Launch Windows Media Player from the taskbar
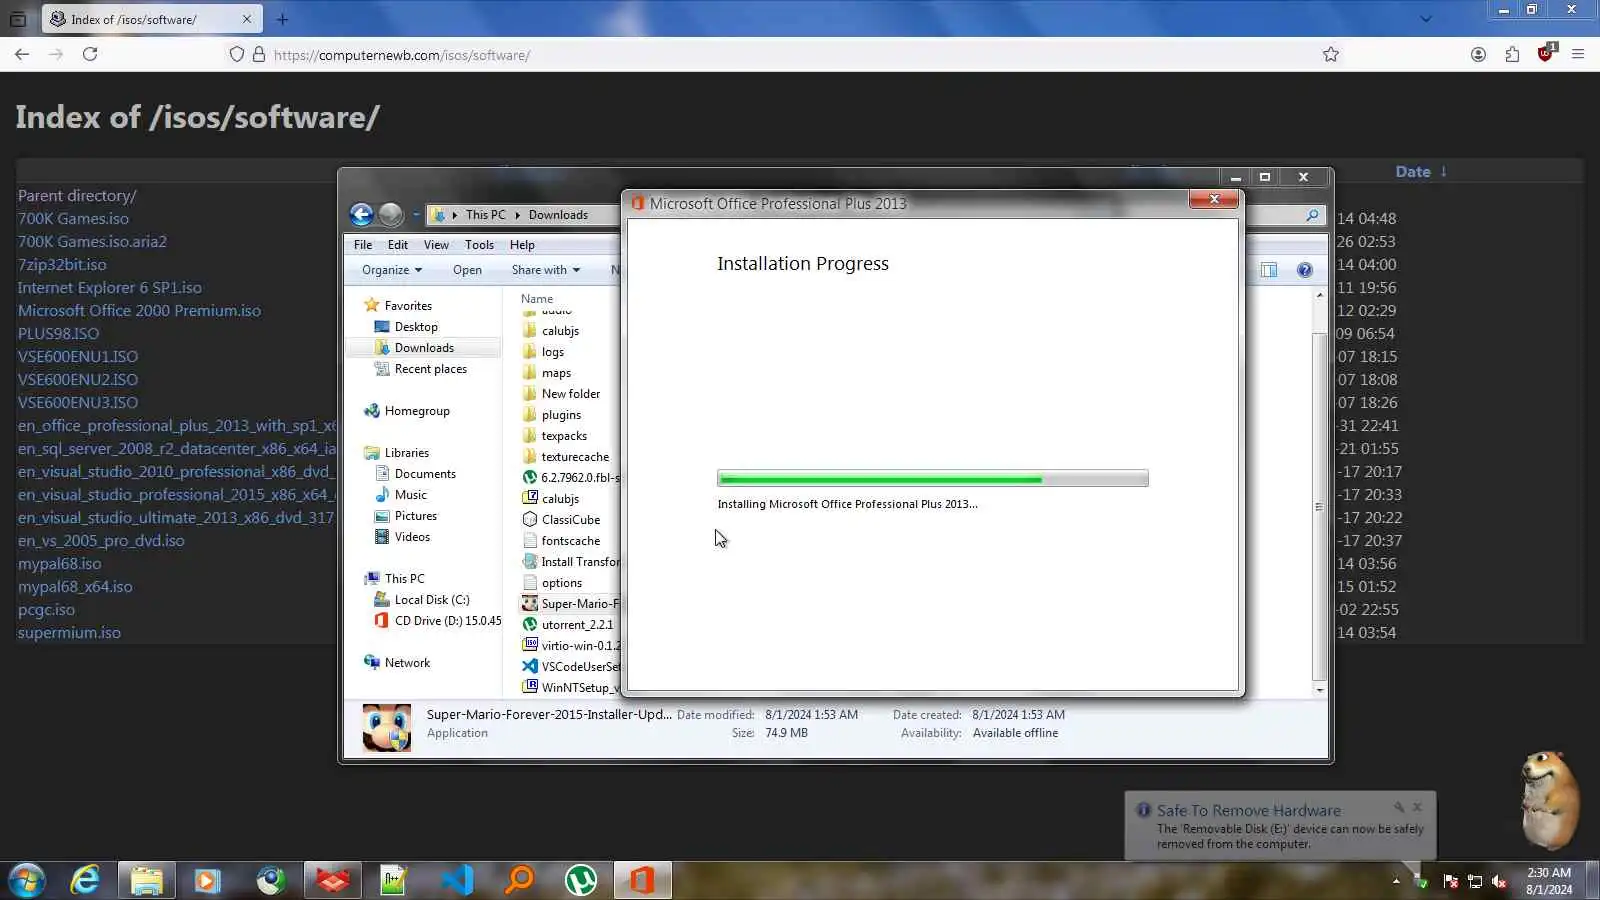This screenshot has height=900, width=1600. point(207,880)
